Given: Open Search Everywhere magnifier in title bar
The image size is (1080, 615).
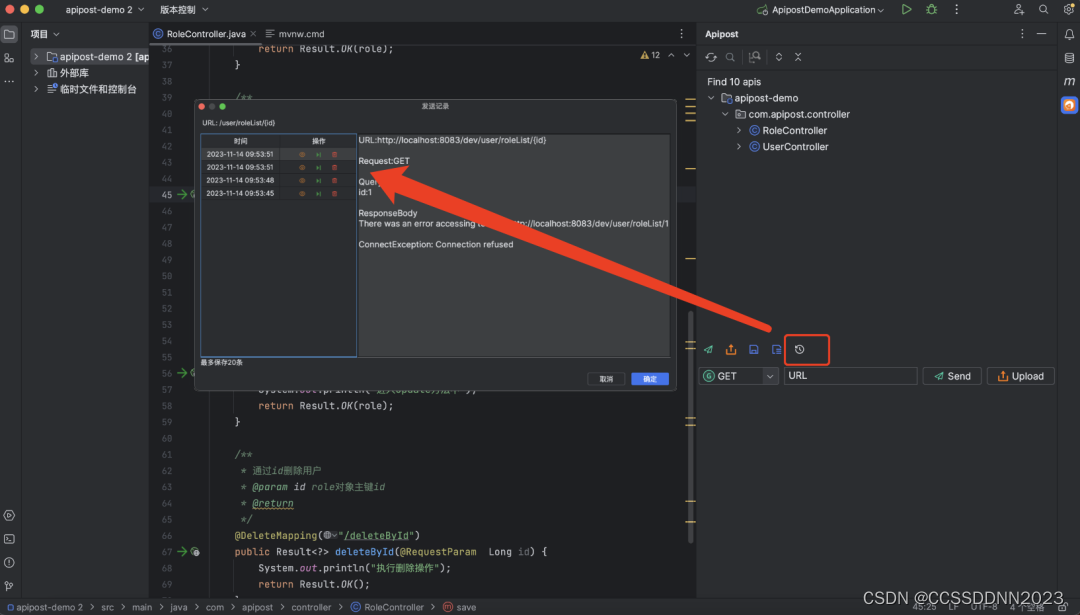Looking at the screenshot, I should pyautogui.click(x=1043, y=10).
